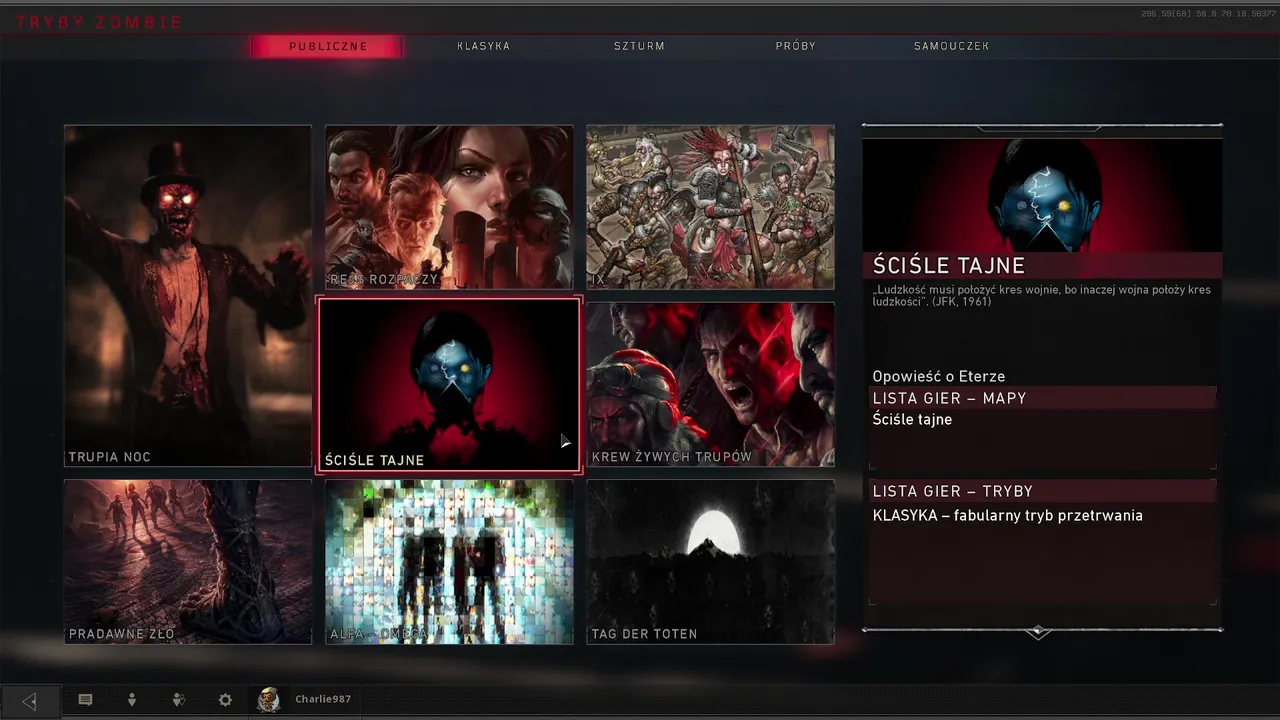Select the Próby tab
1280x720 pixels.
pos(796,46)
